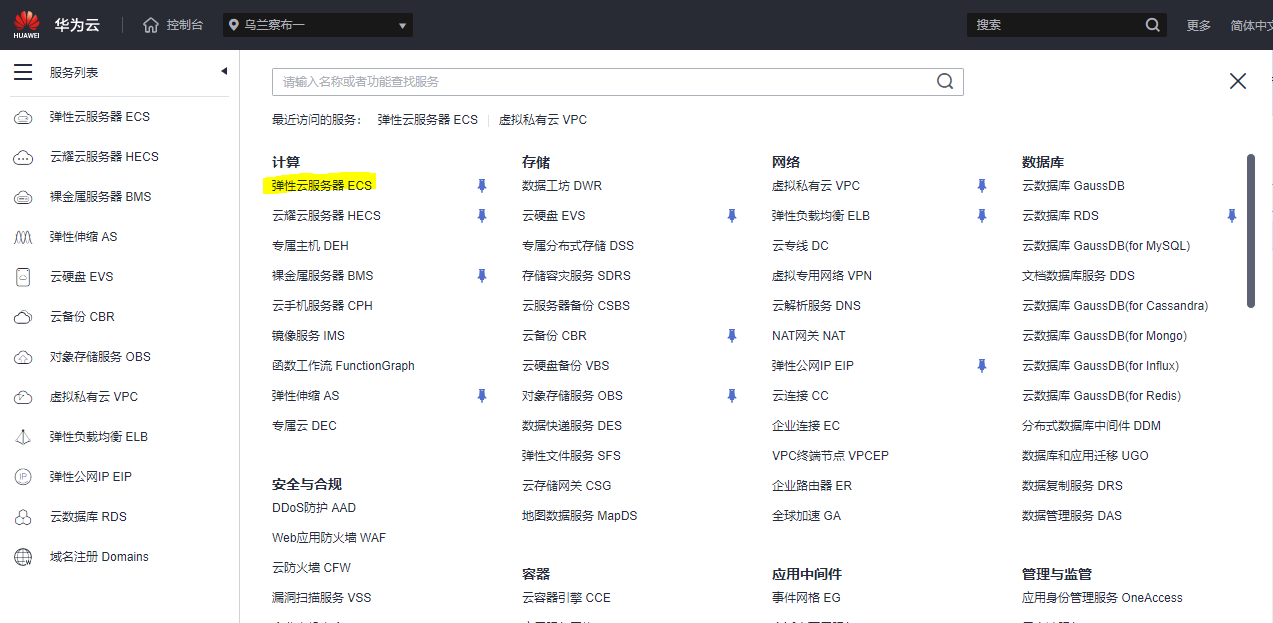Screen dimensions: 1273x623
Task: Open 虚拟私有云 VPC from recently visited services
Action: pos(544,119)
